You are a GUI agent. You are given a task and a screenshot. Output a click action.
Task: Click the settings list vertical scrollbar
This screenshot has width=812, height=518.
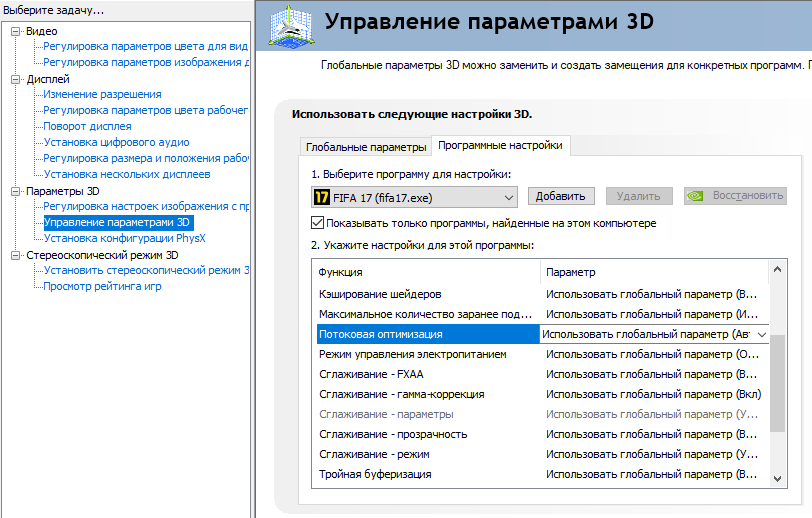pos(777,380)
